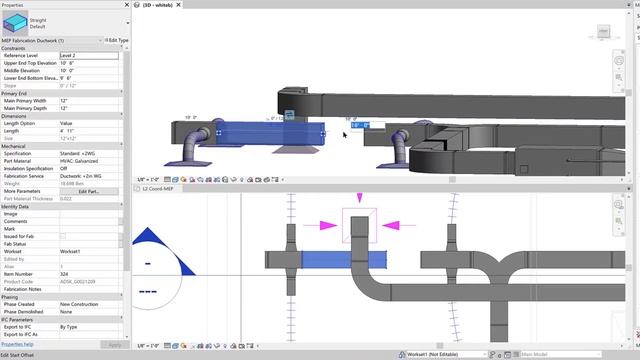The height and width of the screenshot is (360, 640).
Task: Click the Reference Level value field
Action: 89,56
